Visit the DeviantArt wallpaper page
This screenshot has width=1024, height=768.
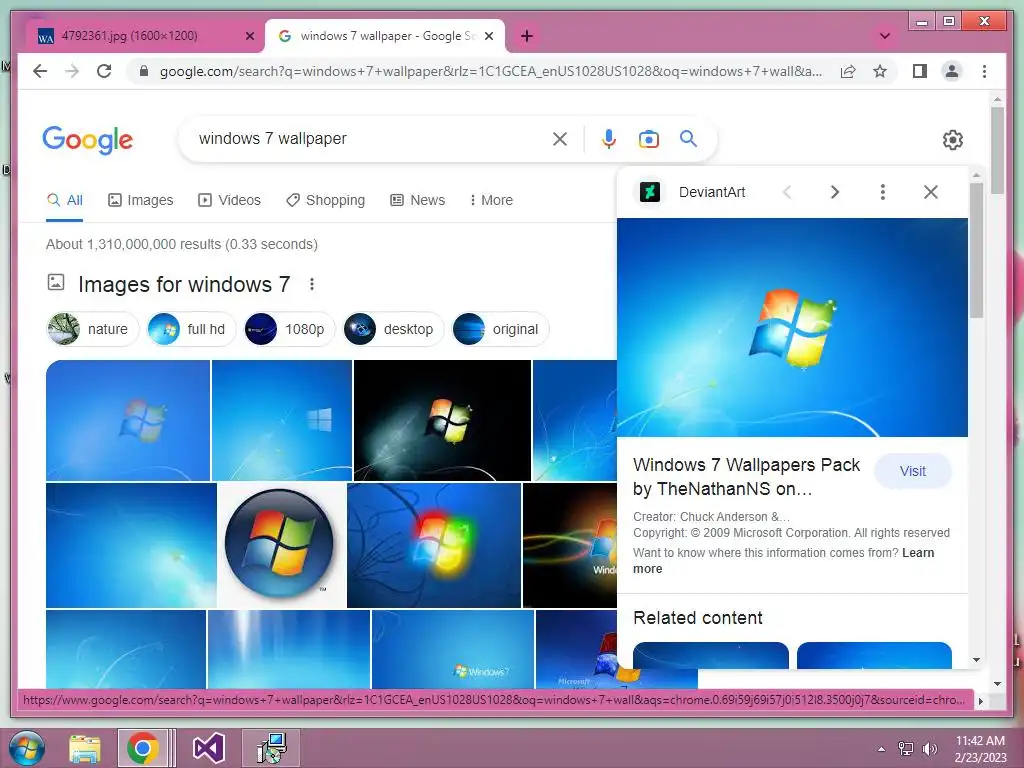(x=912, y=471)
